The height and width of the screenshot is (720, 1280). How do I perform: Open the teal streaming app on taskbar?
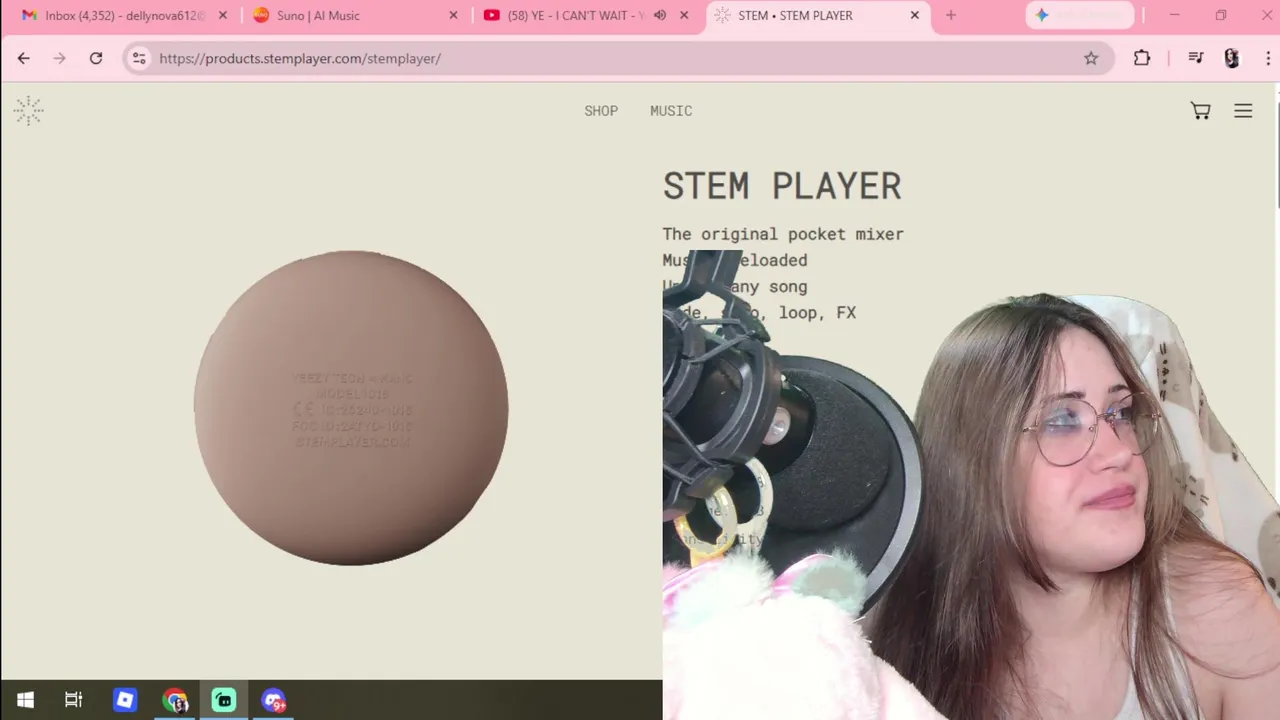click(x=224, y=700)
